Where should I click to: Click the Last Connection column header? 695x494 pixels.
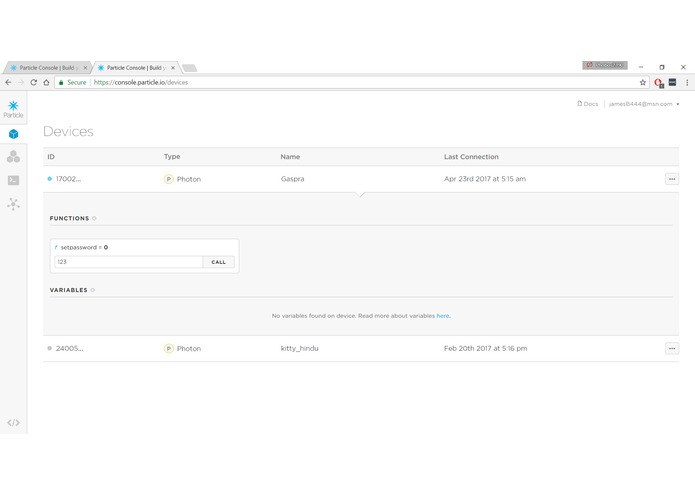(x=471, y=157)
